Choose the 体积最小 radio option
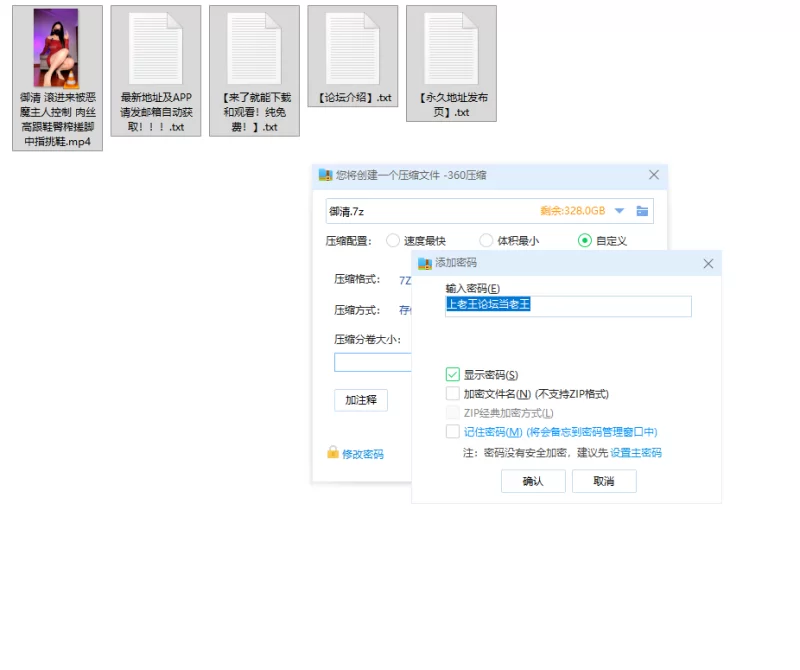 486,240
